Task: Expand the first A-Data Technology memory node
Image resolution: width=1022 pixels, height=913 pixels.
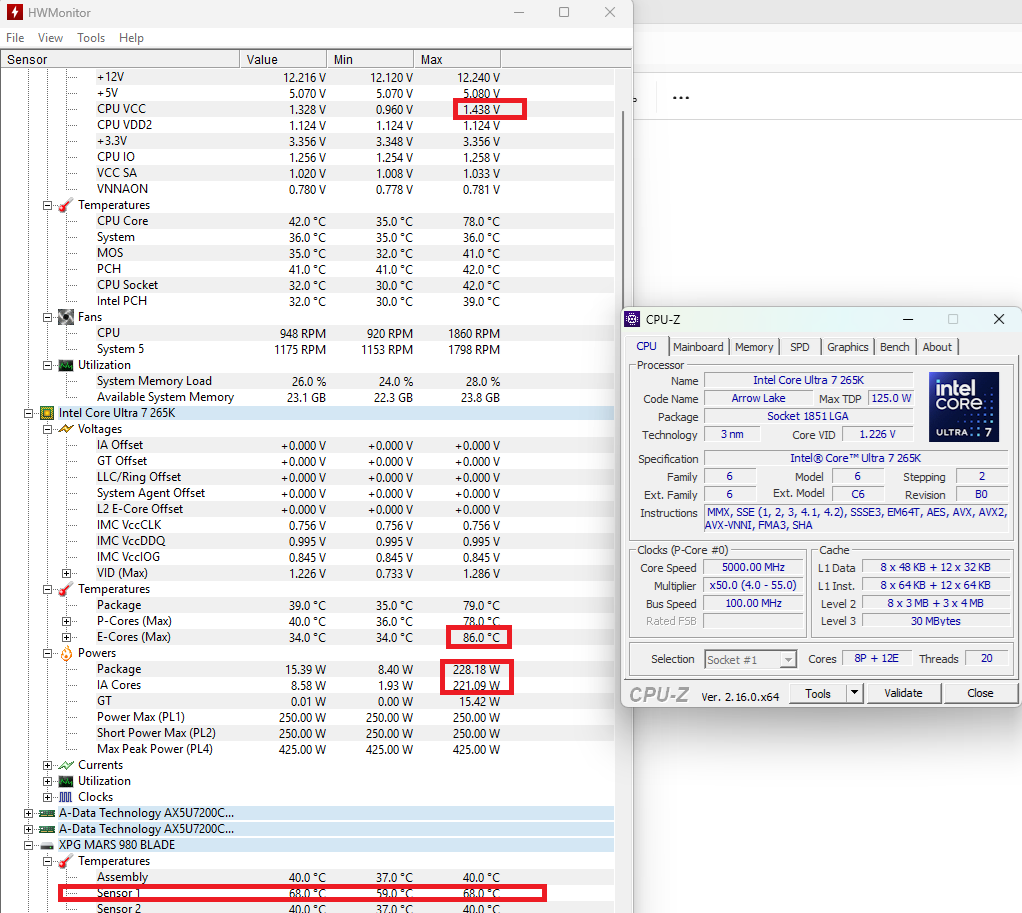Action: 28,813
